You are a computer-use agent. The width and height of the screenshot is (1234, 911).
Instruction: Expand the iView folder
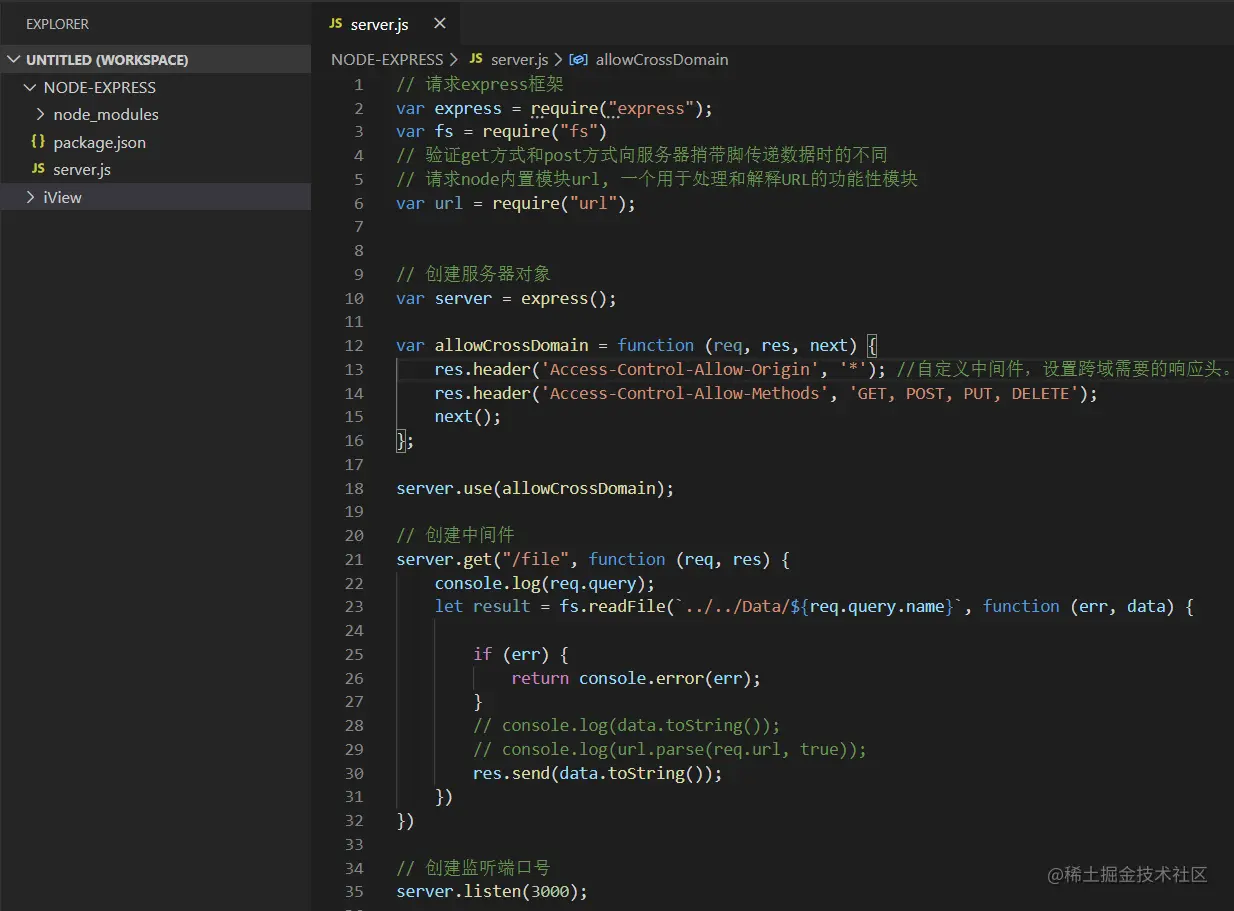click(x=30, y=197)
